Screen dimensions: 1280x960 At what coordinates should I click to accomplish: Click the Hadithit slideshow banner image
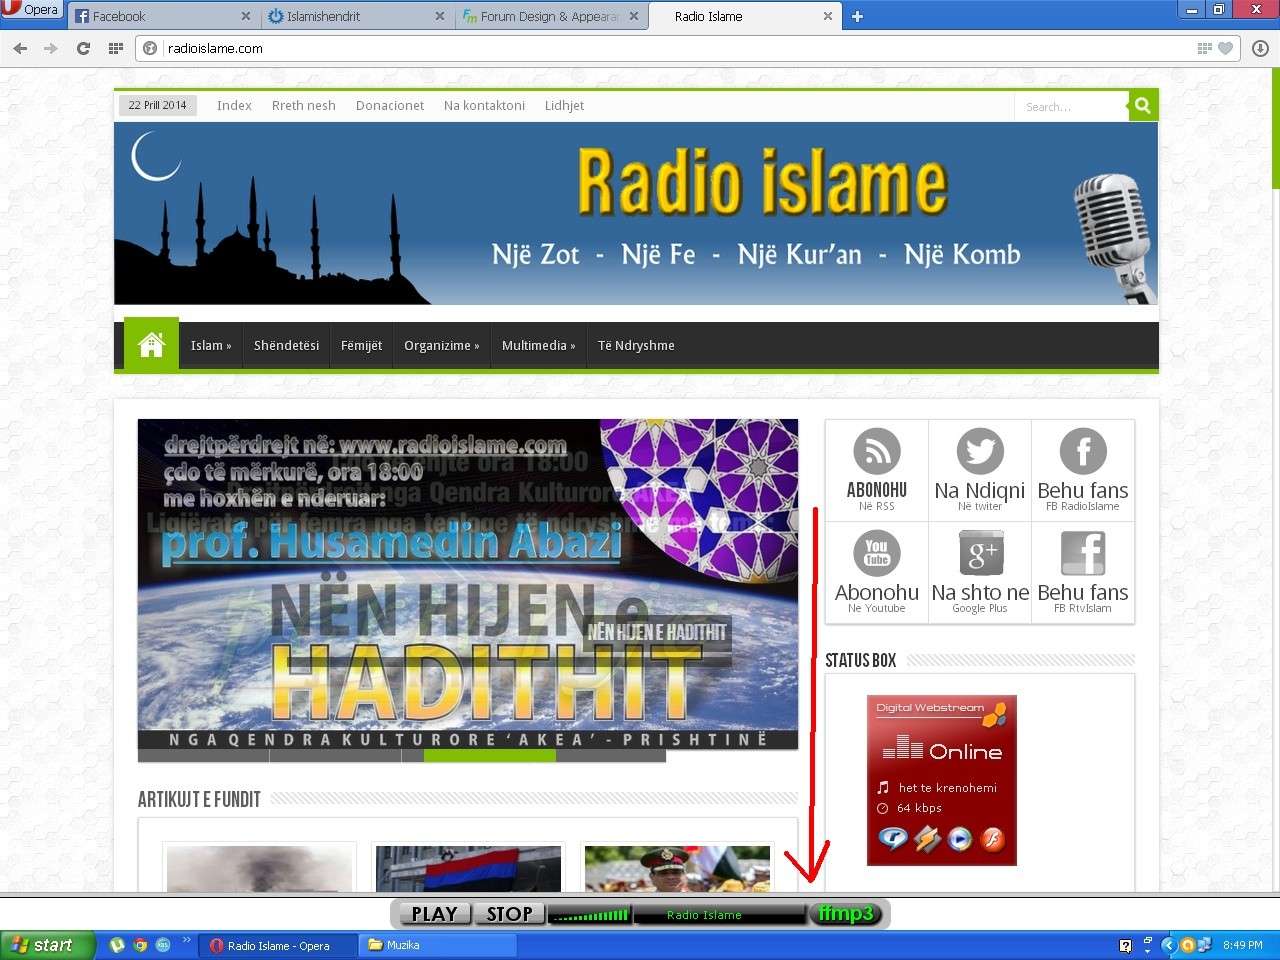tap(468, 584)
